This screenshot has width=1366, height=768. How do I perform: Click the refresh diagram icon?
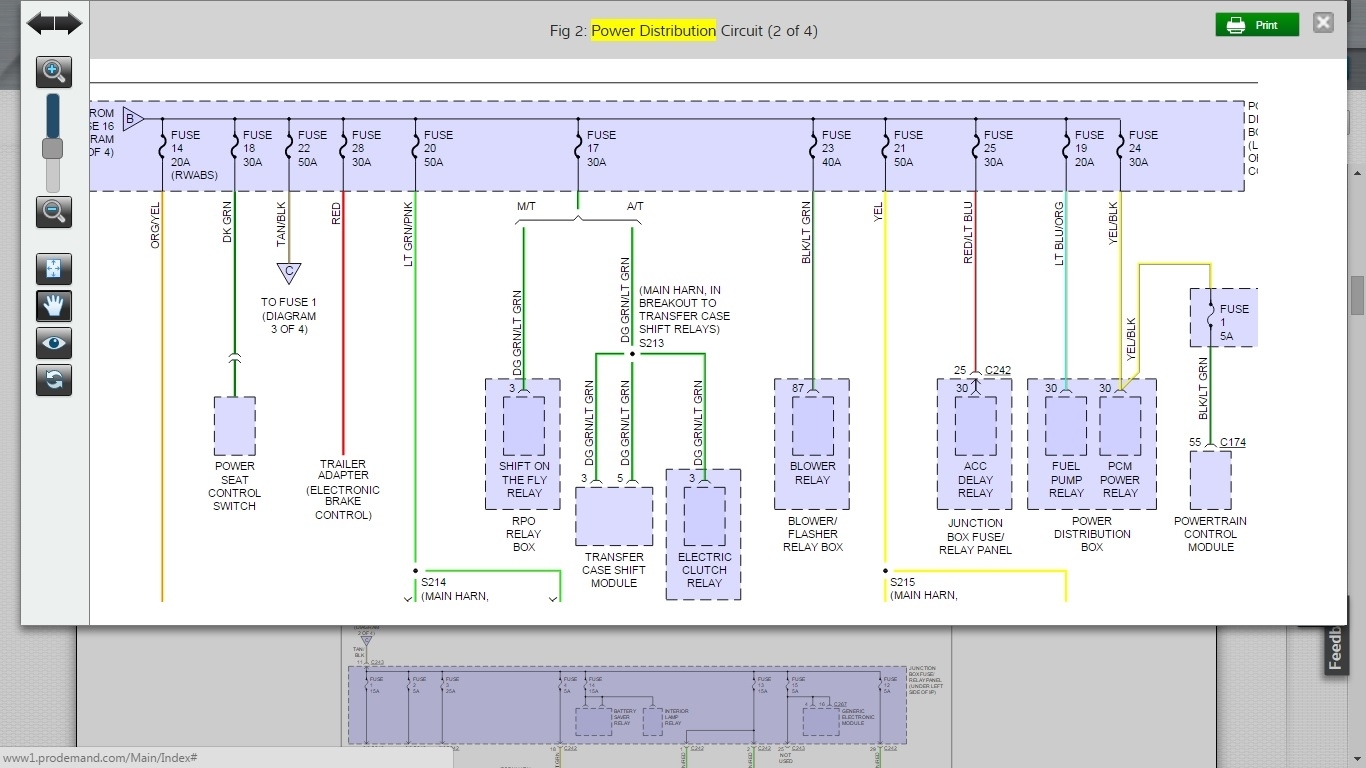(54, 380)
